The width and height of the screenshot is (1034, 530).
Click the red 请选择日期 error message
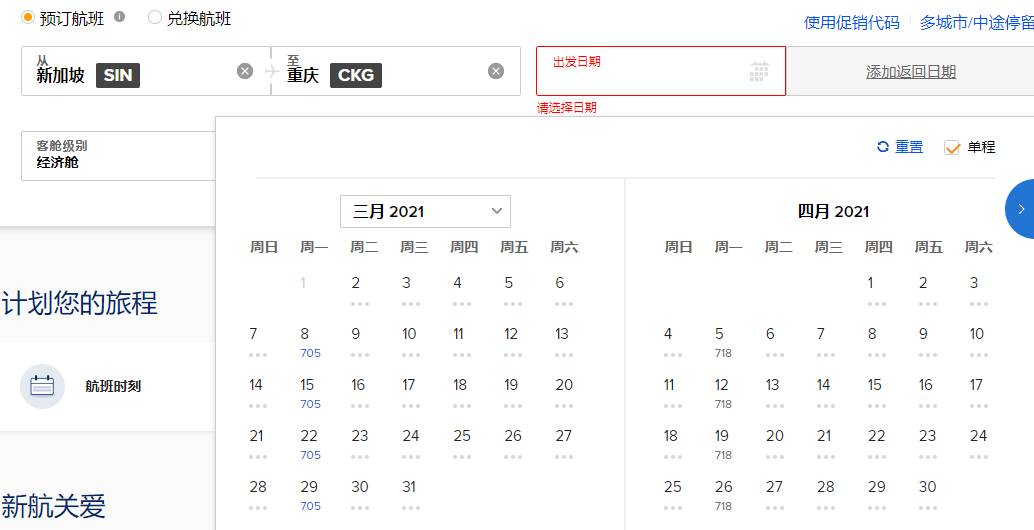[x=566, y=107]
